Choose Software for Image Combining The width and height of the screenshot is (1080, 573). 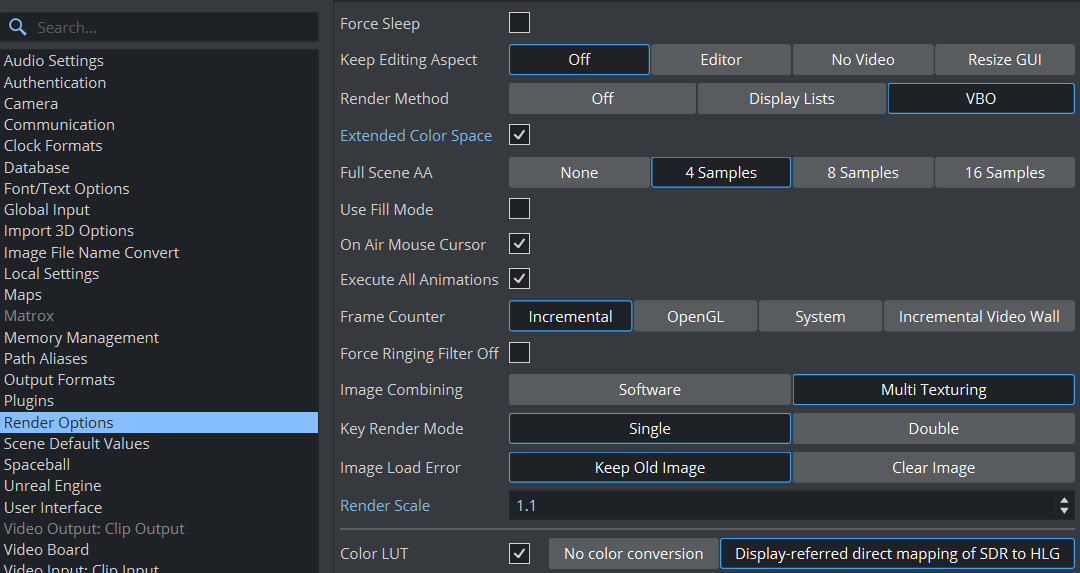[x=649, y=390]
